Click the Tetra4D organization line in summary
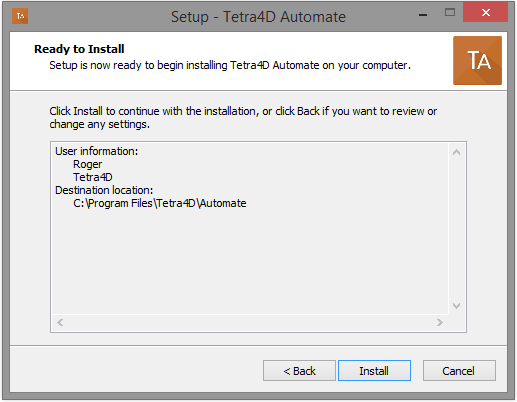This screenshot has width=517, height=402. click(93, 177)
